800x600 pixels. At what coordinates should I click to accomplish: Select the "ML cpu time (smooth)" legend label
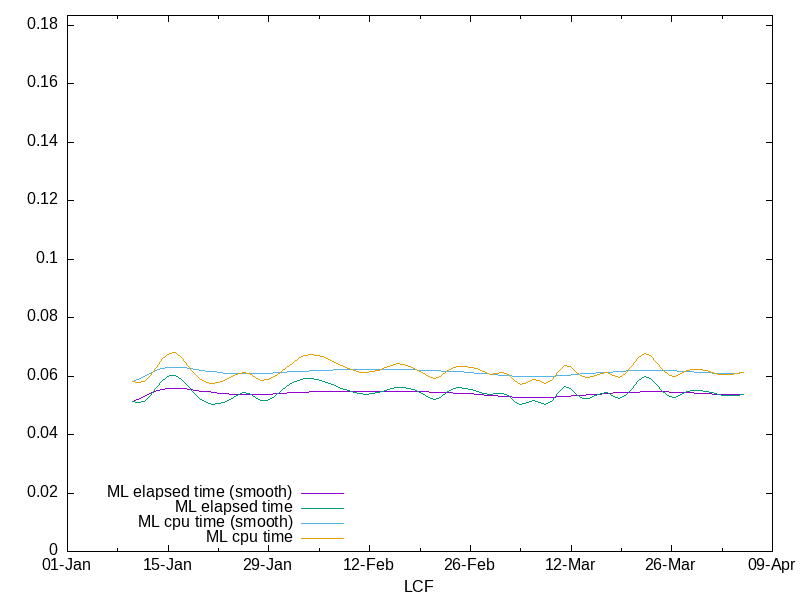pyautogui.click(x=215, y=522)
